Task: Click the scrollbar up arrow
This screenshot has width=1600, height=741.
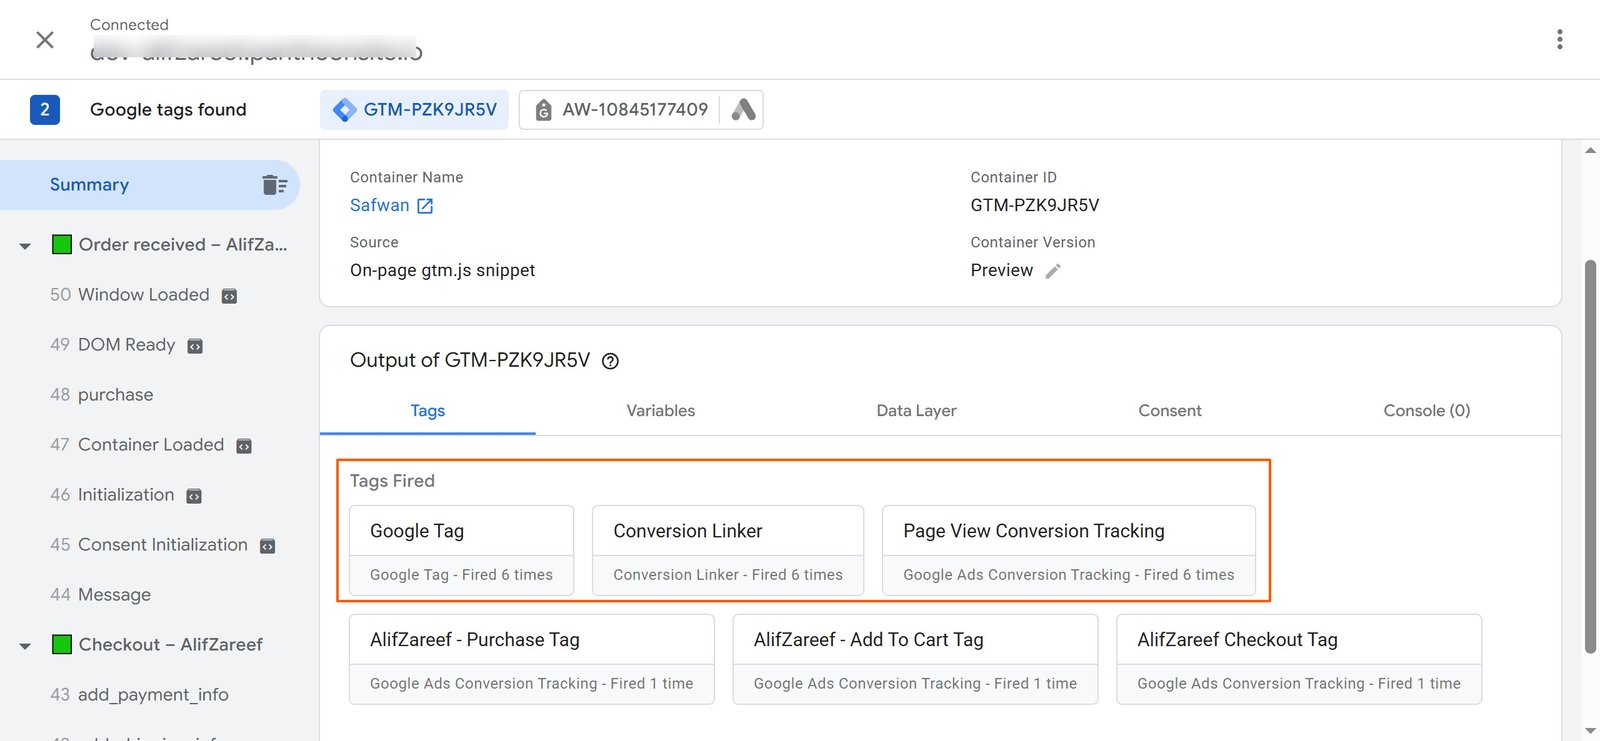Action: (x=1590, y=151)
